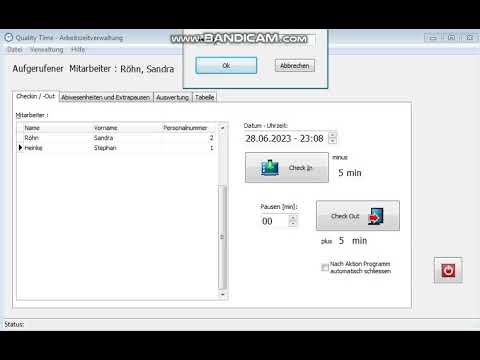Decrease the date-time spinner value

[332, 141]
